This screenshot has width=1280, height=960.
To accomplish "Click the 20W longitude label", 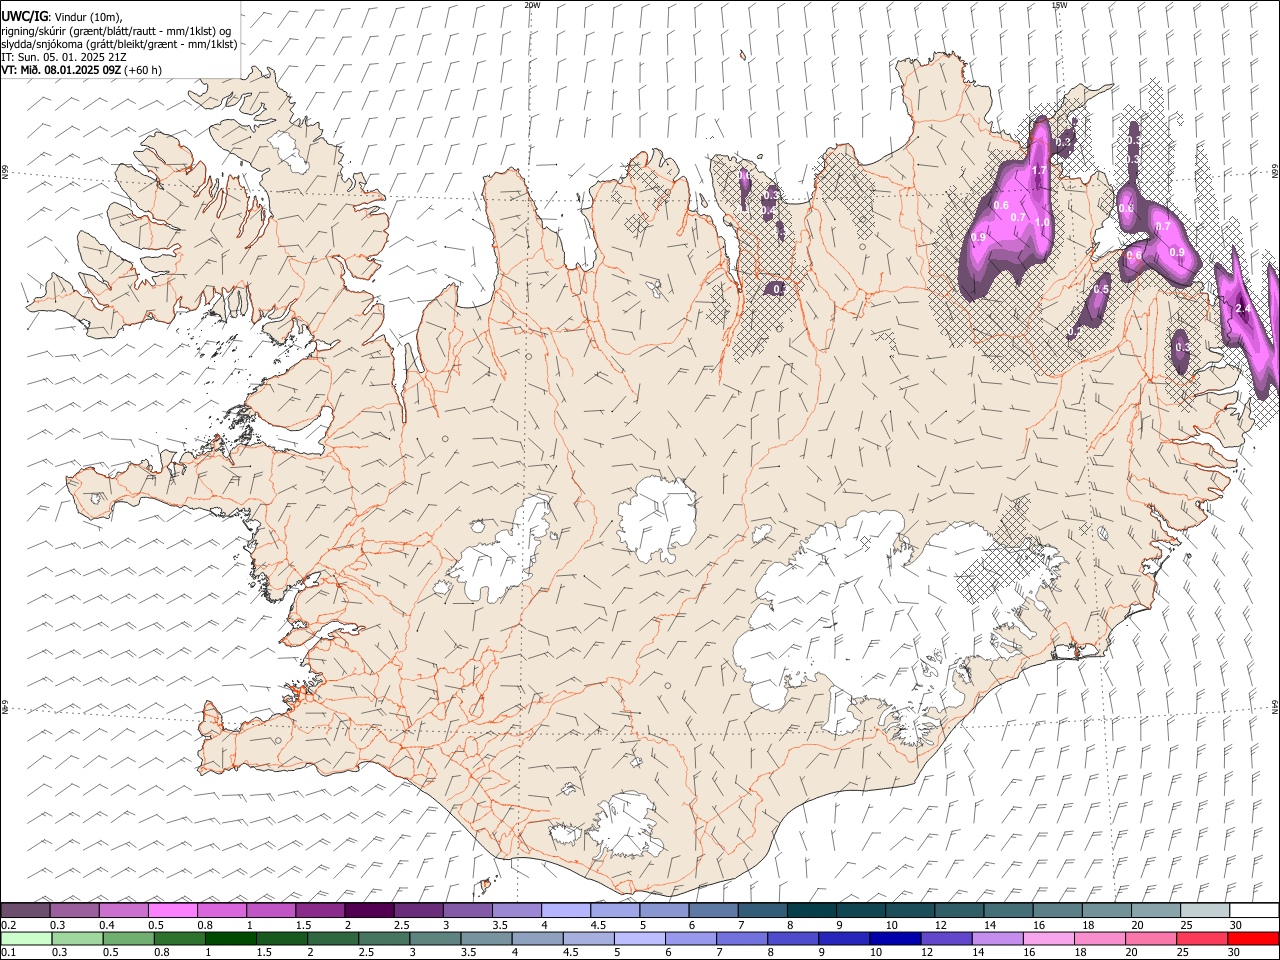I will click(532, 5).
